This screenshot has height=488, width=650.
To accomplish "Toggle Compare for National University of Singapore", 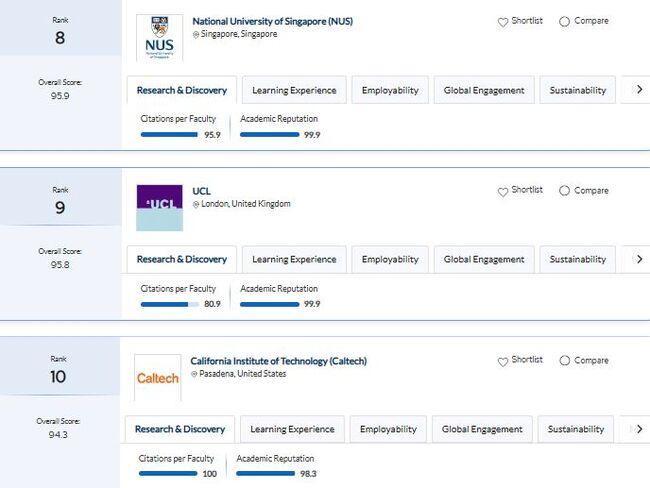I will click(x=564, y=21).
